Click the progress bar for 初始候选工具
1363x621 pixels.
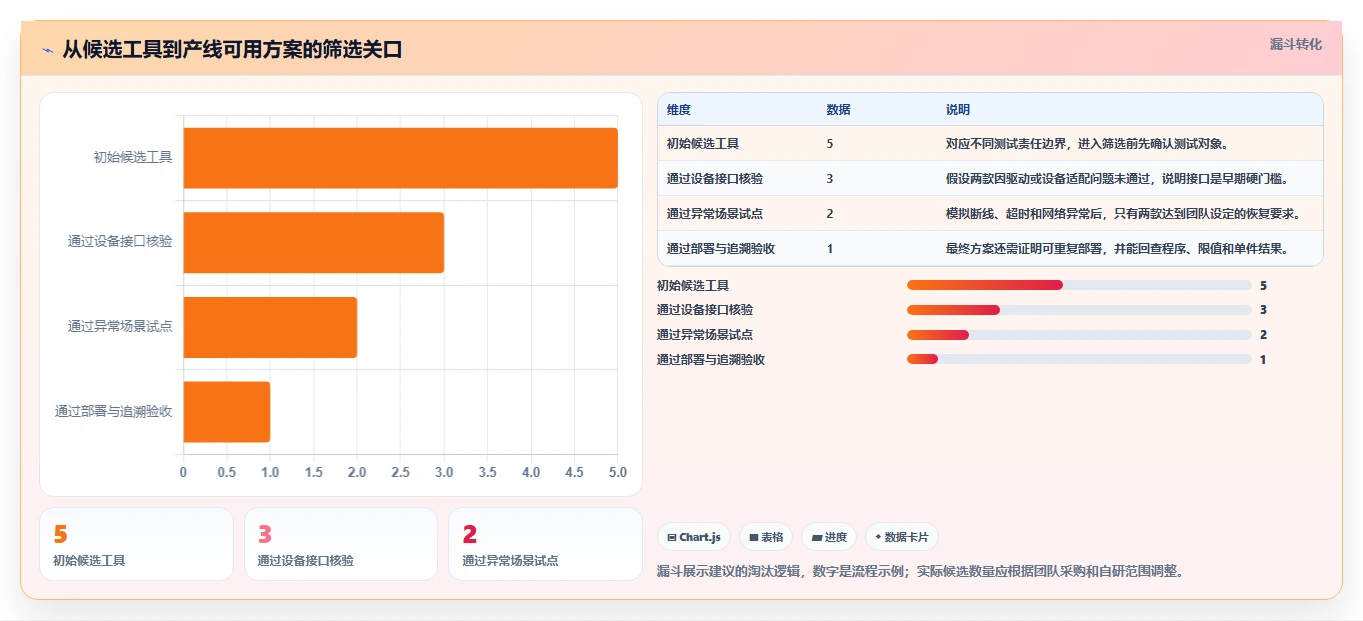point(1079,285)
